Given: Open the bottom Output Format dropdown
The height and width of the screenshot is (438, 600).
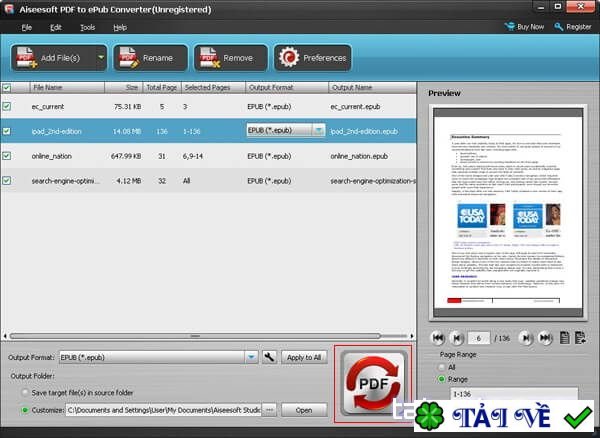Looking at the screenshot, I should pos(251,357).
